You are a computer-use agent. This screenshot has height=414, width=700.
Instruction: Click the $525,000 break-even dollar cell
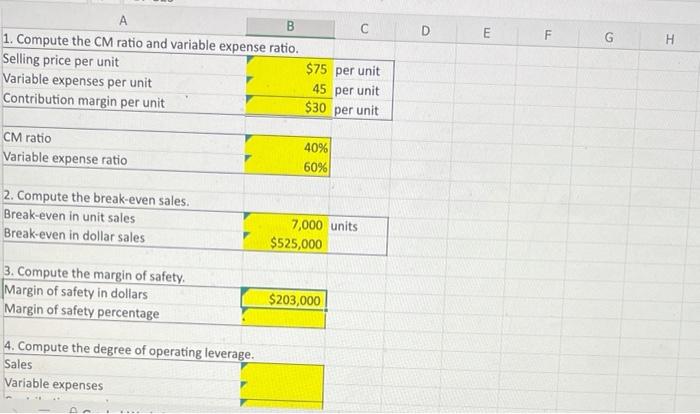(285, 243)
